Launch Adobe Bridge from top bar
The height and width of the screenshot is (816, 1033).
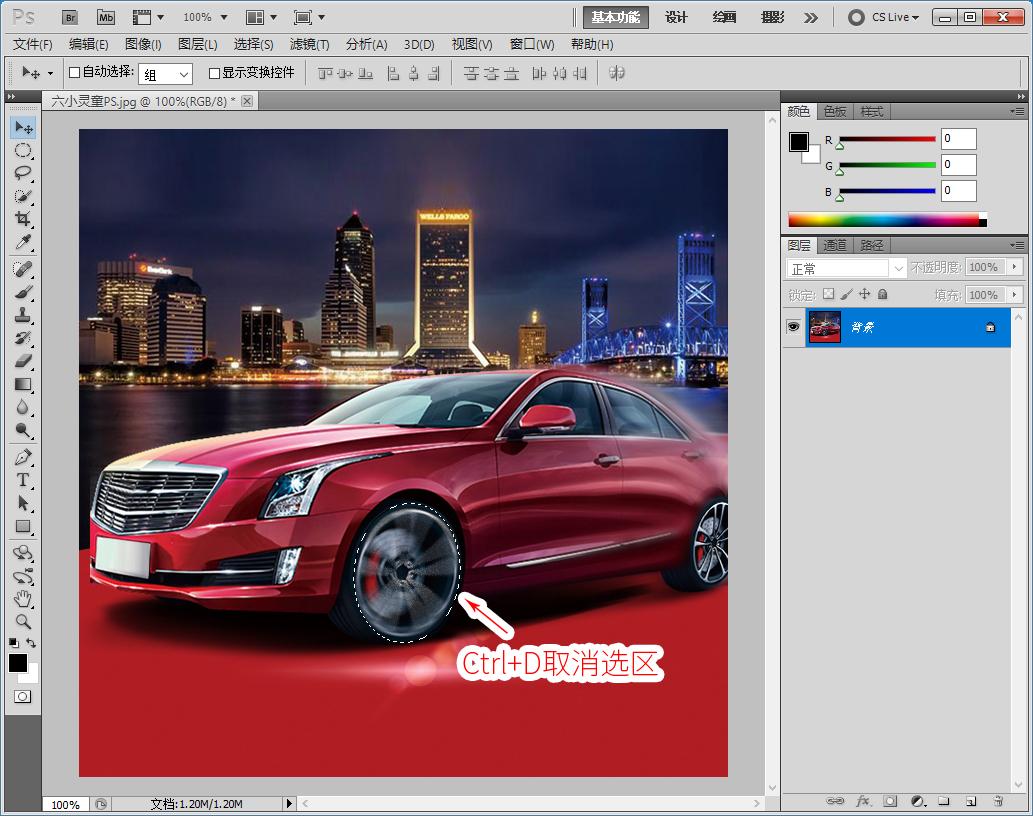[70, 17]
